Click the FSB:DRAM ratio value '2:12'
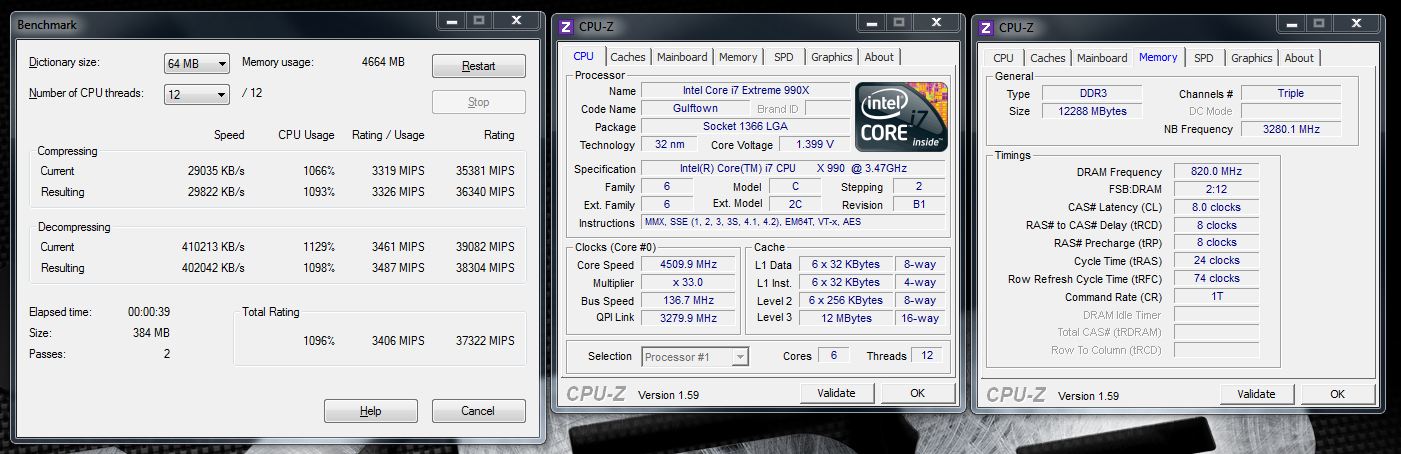1401x454 pixels. [x=1216, y=189]
